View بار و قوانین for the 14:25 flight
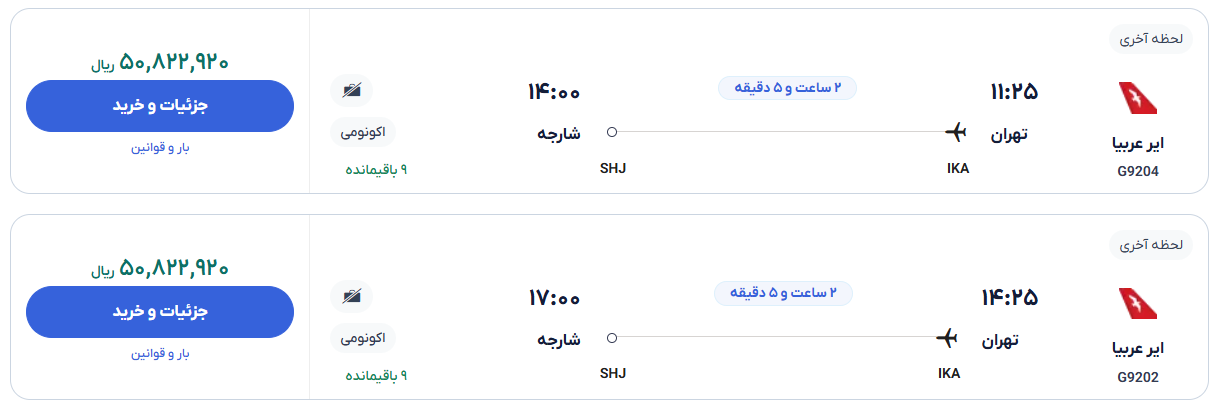The width and height of the screenshot is (1217, 406). click(x=160, y=354)
